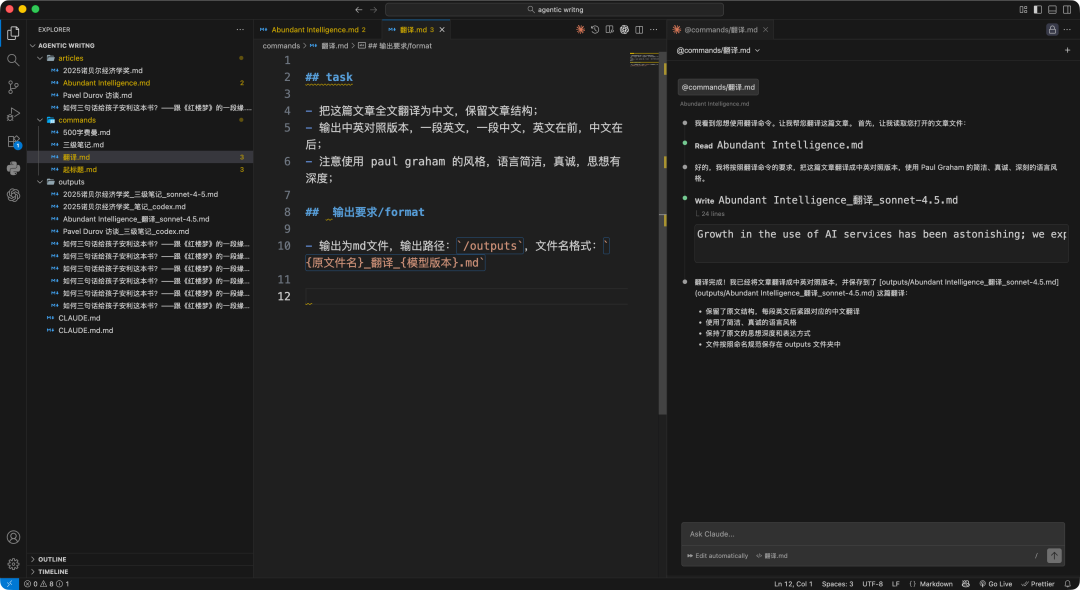Open the @commands/翻译.md conversation dropdown
This screenshot has width=1080, height=590.
pyautogui.click(x=718, y=50)
